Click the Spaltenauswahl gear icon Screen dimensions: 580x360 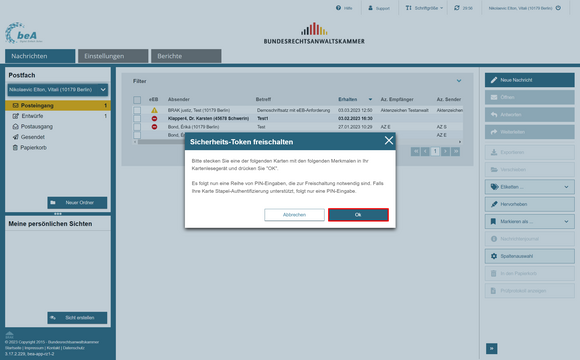click(x=494, y=256)
